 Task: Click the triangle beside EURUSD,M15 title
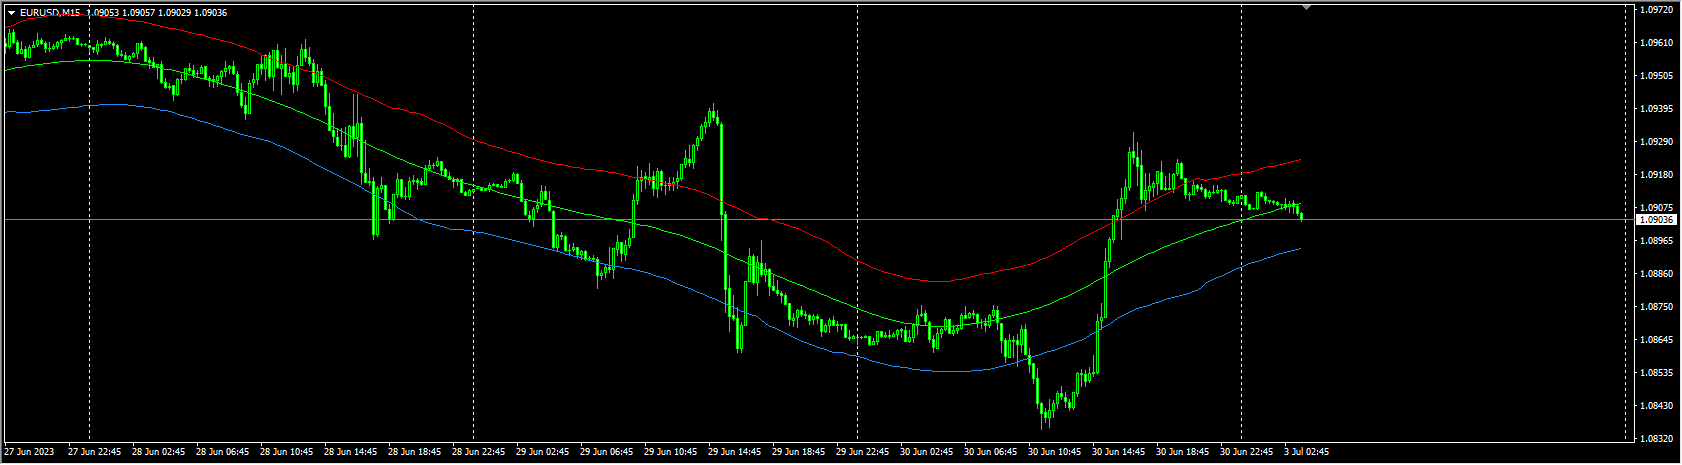tap(11, 13)
